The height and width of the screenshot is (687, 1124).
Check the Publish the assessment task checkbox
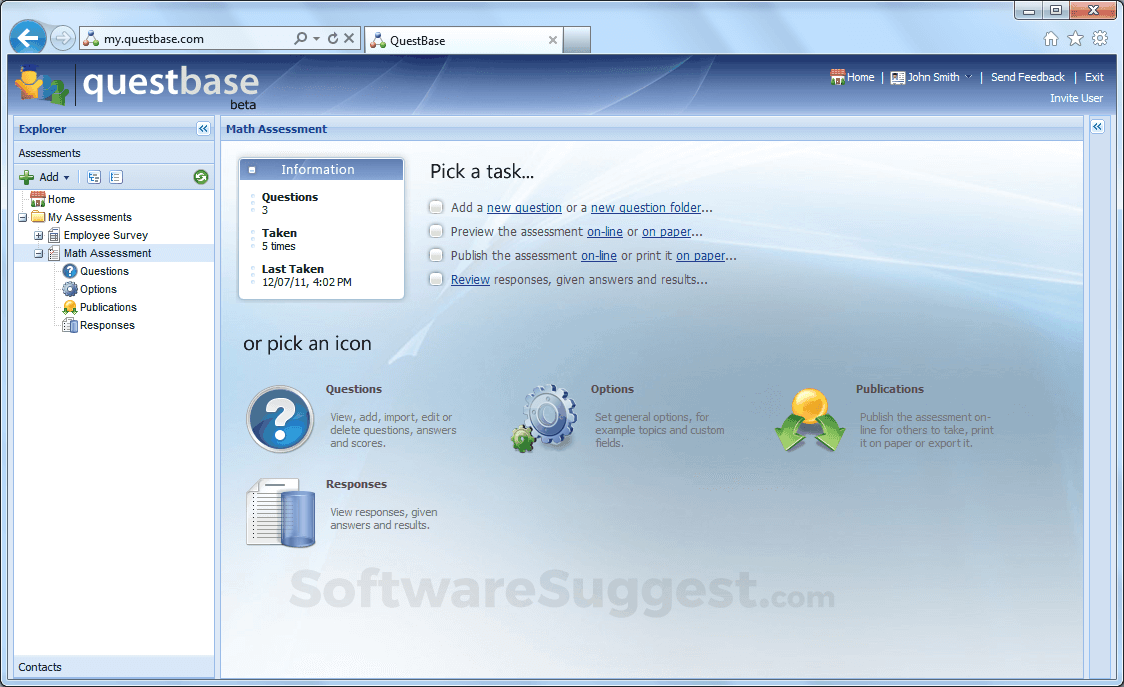click(x=436, y=255)
